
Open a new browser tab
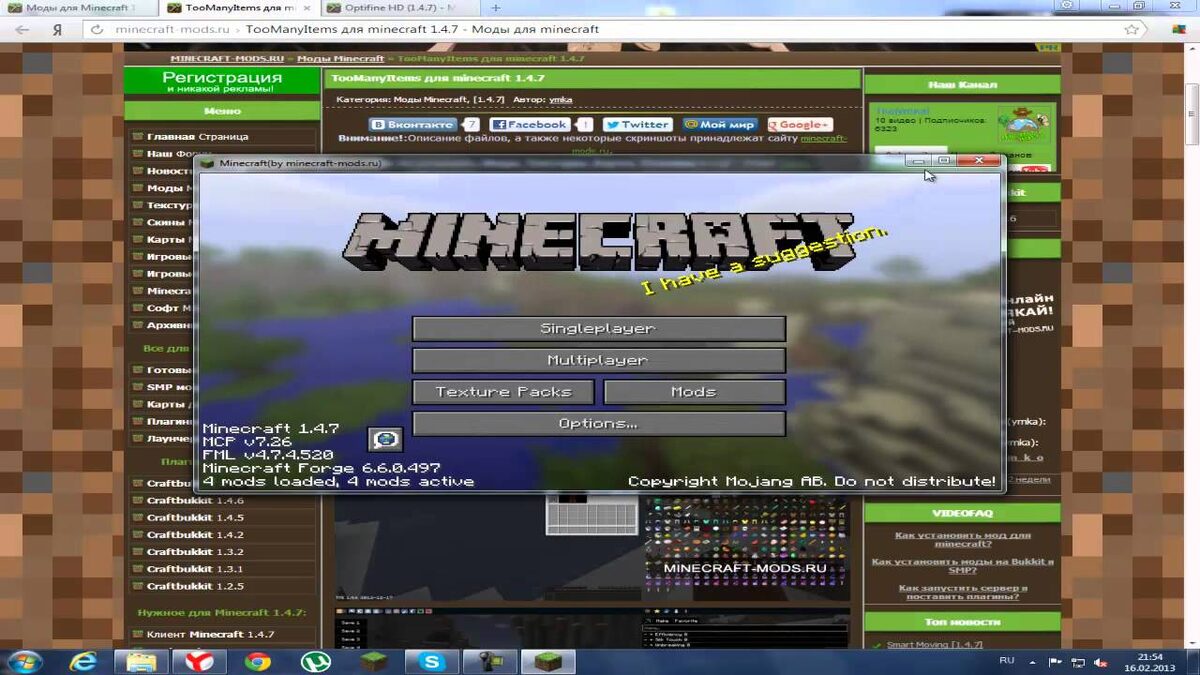pyautogui.click(x=496, y=8)
